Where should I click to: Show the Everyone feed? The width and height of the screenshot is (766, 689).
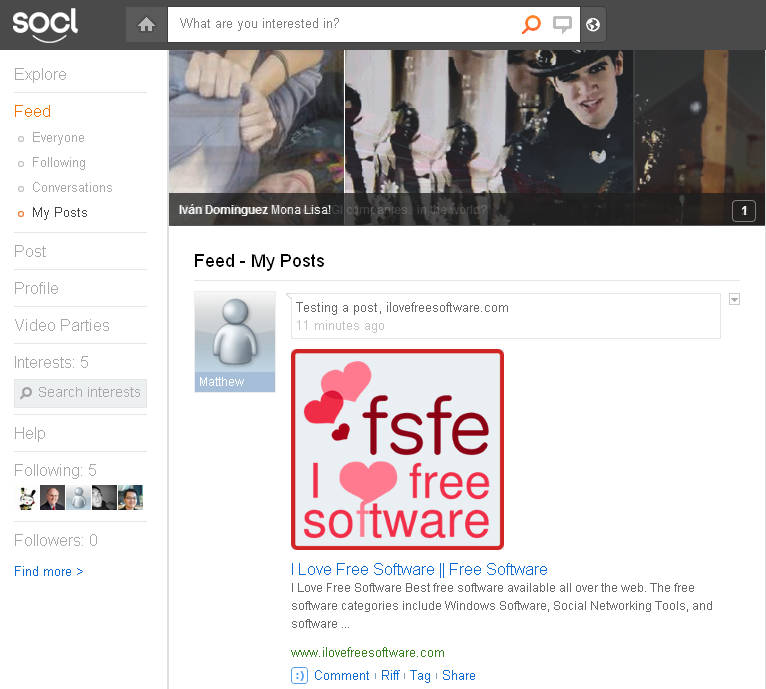58,138
